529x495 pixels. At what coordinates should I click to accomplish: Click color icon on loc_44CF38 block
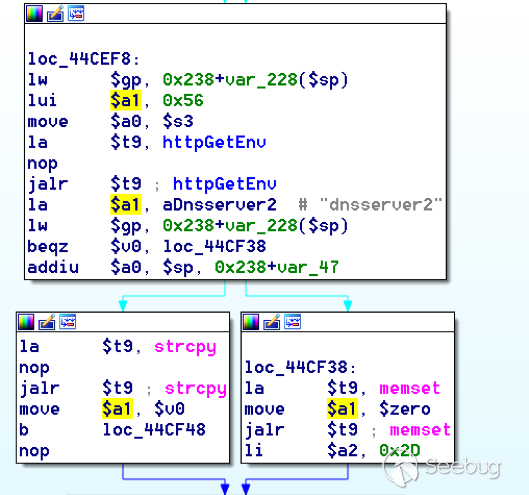[251, 322]
